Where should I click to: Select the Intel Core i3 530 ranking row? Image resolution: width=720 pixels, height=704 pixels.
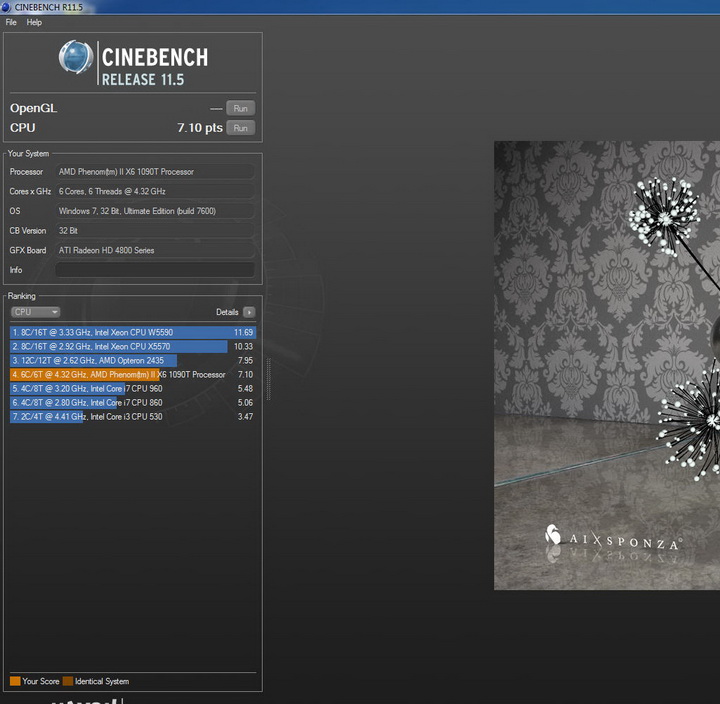tap(133, 417)
